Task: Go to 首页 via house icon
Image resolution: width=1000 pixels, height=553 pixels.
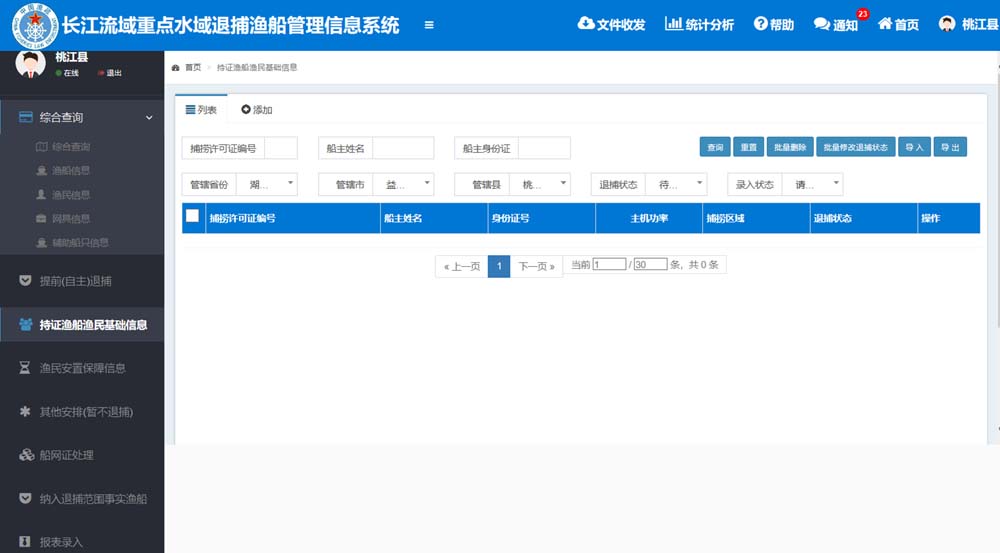Action: (x=885, y=24)
